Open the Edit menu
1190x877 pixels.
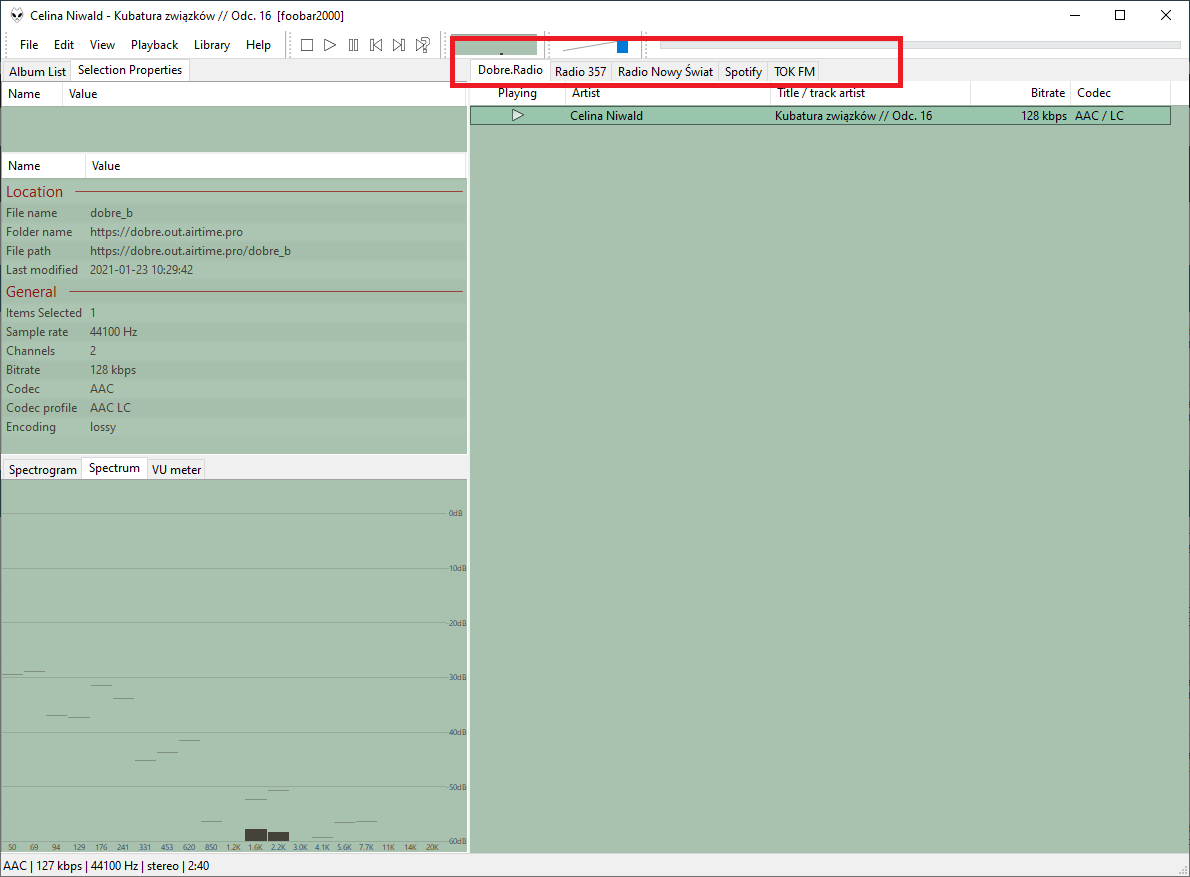click(64, 45)
